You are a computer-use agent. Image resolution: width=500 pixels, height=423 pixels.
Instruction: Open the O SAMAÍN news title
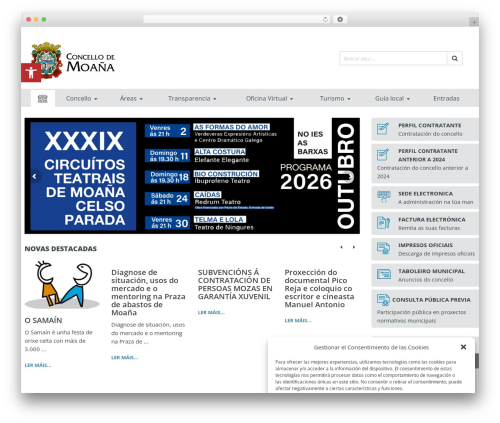pos(43,320)
